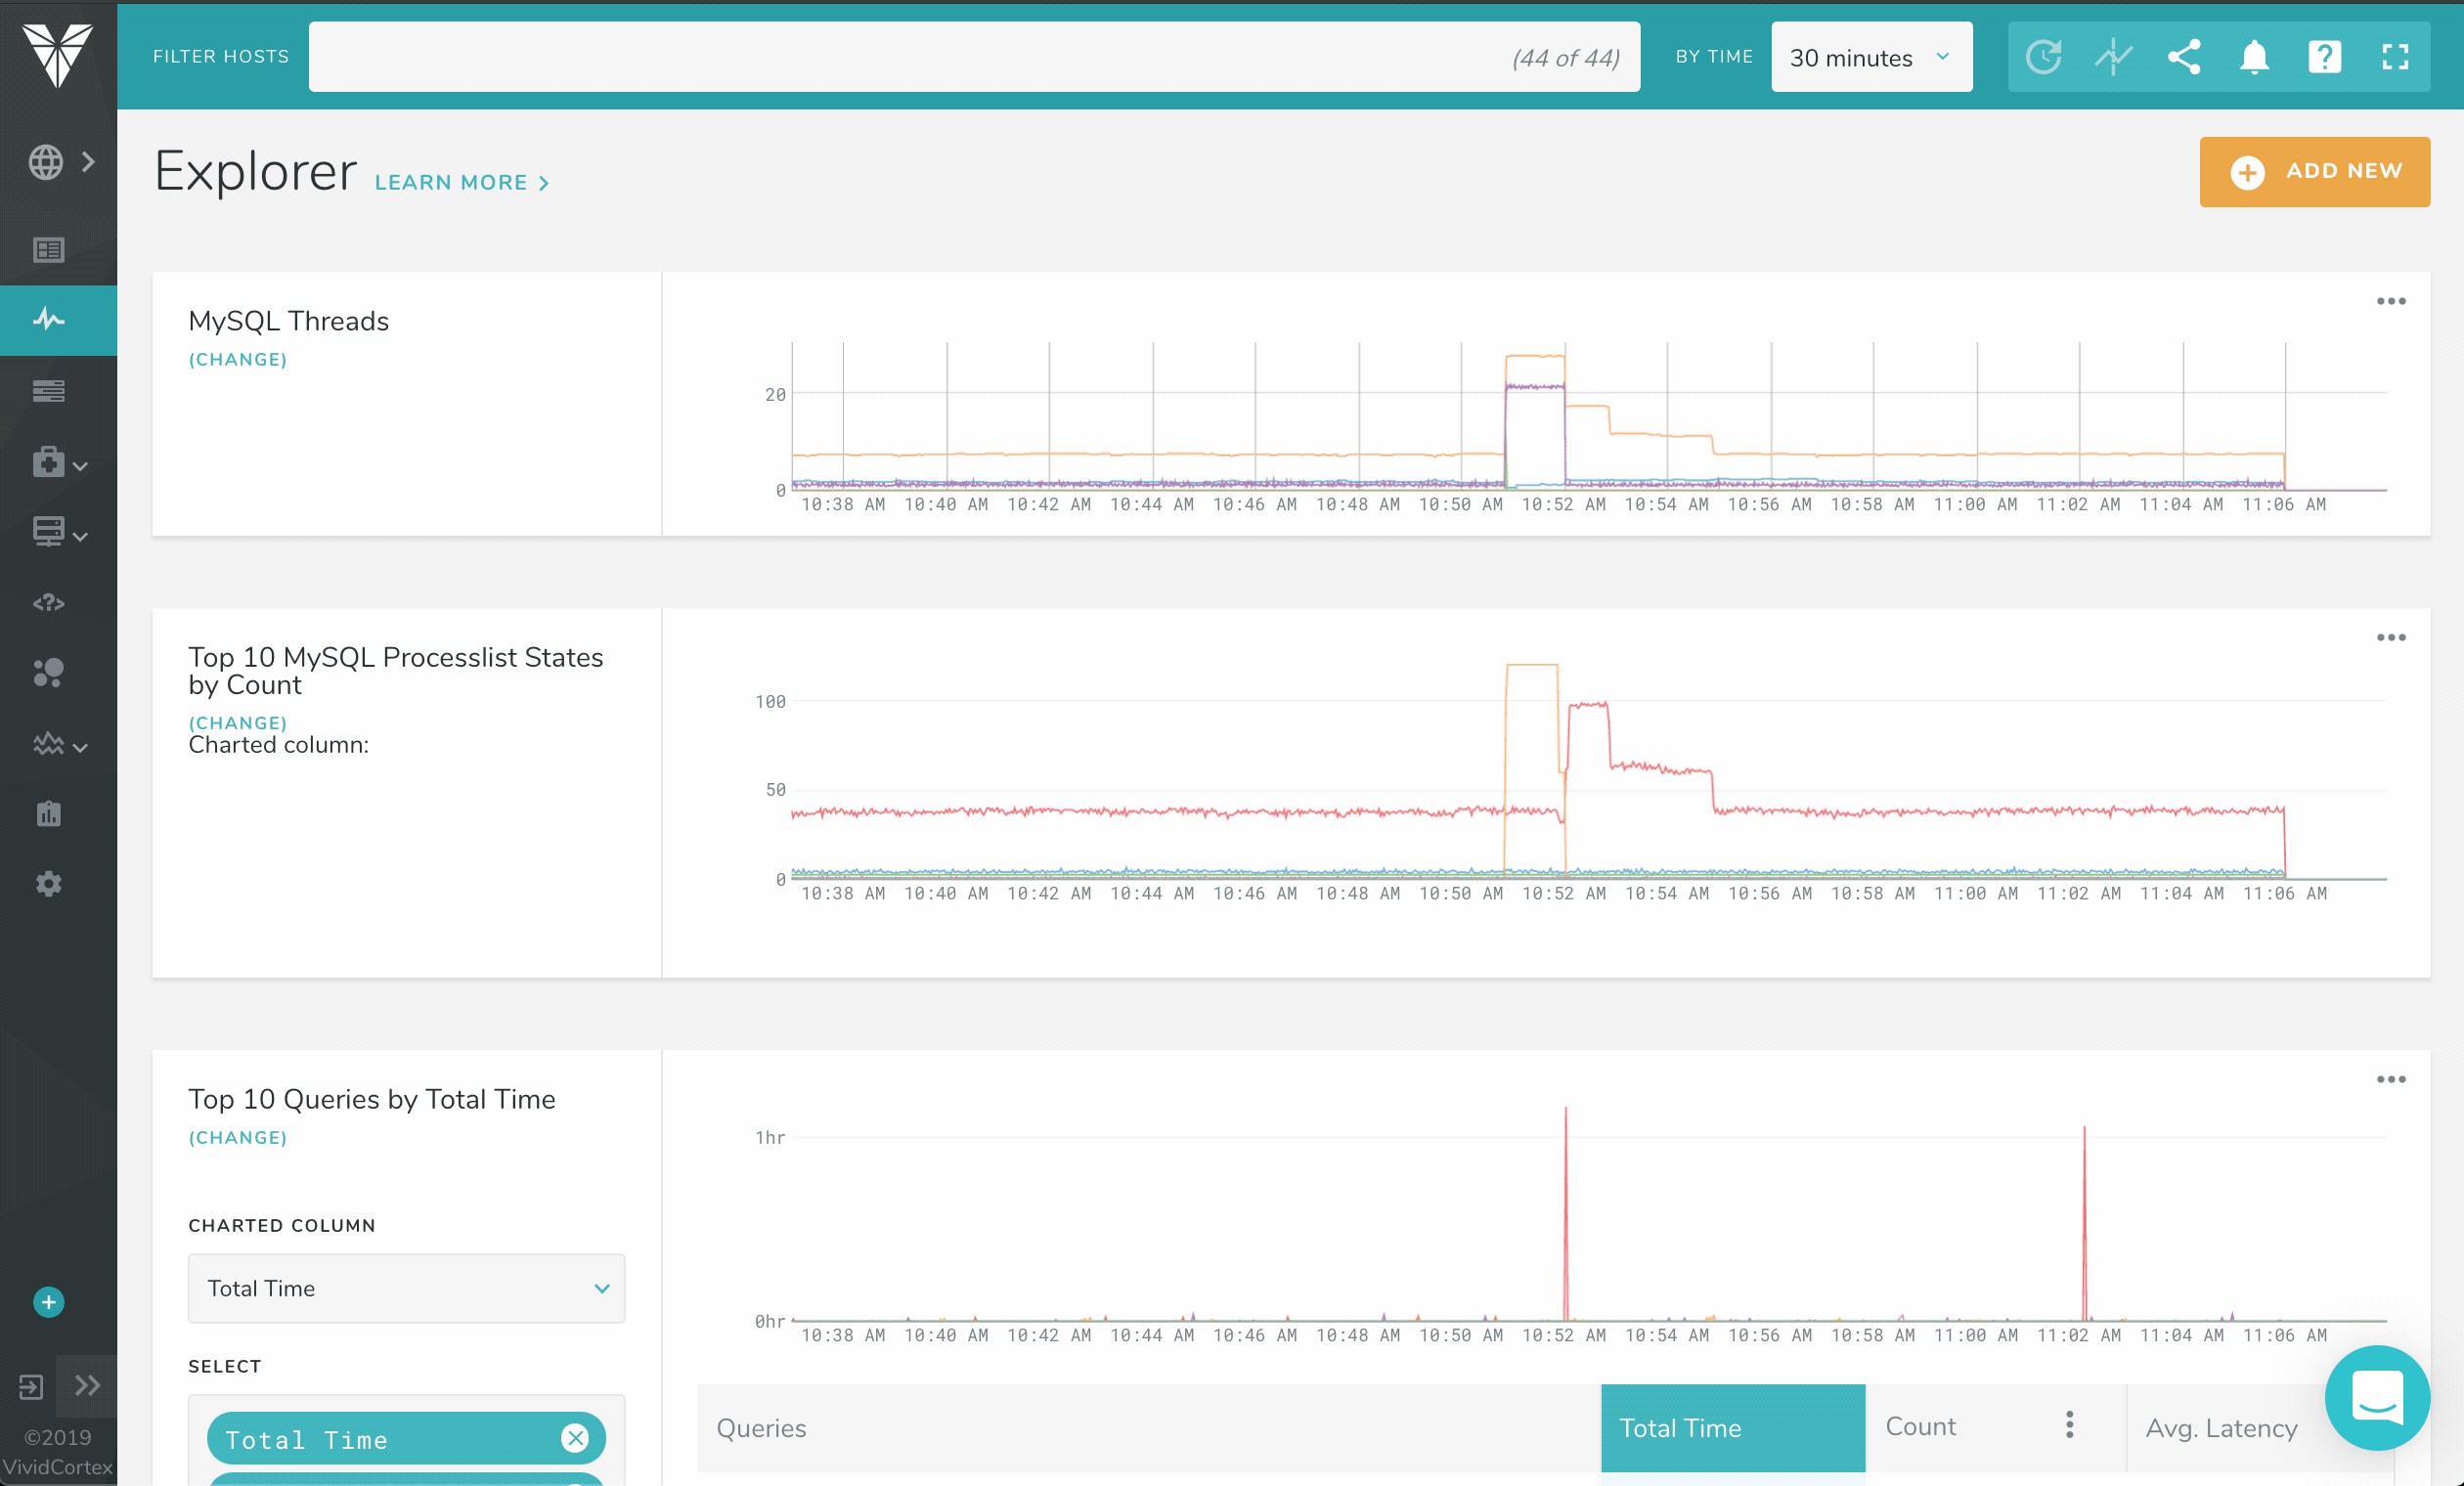
Task: Open the Charted Column Total Time dropdown
Action: click(x=406, y=1288)
